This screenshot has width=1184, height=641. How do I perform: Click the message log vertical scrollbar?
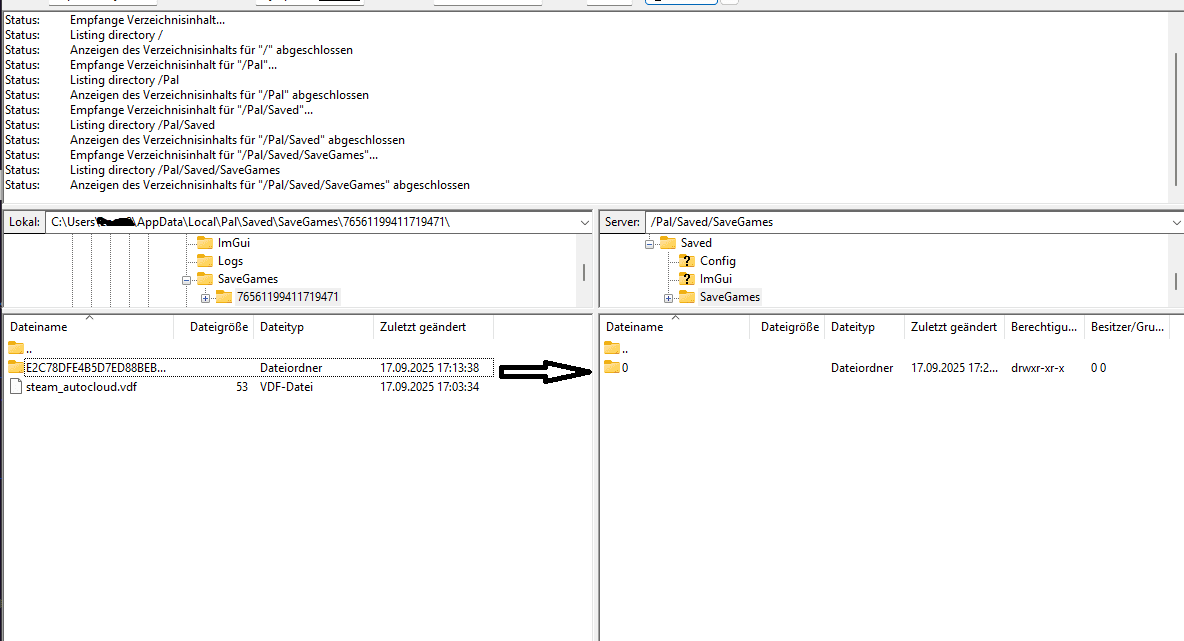(1175, 100)
